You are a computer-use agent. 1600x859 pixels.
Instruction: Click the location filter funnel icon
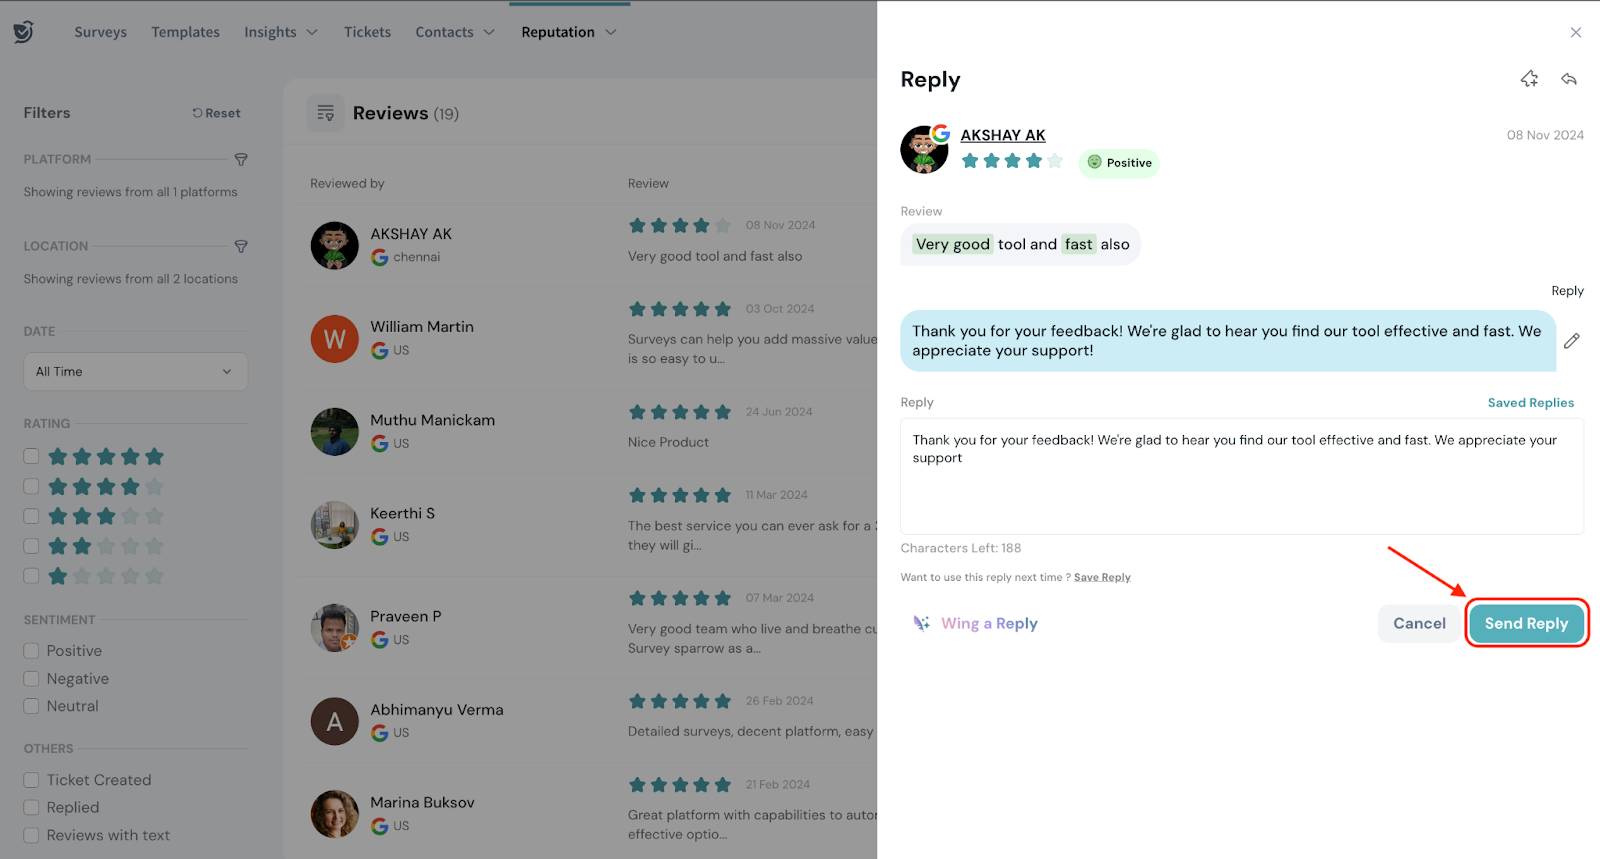[241, 246]
